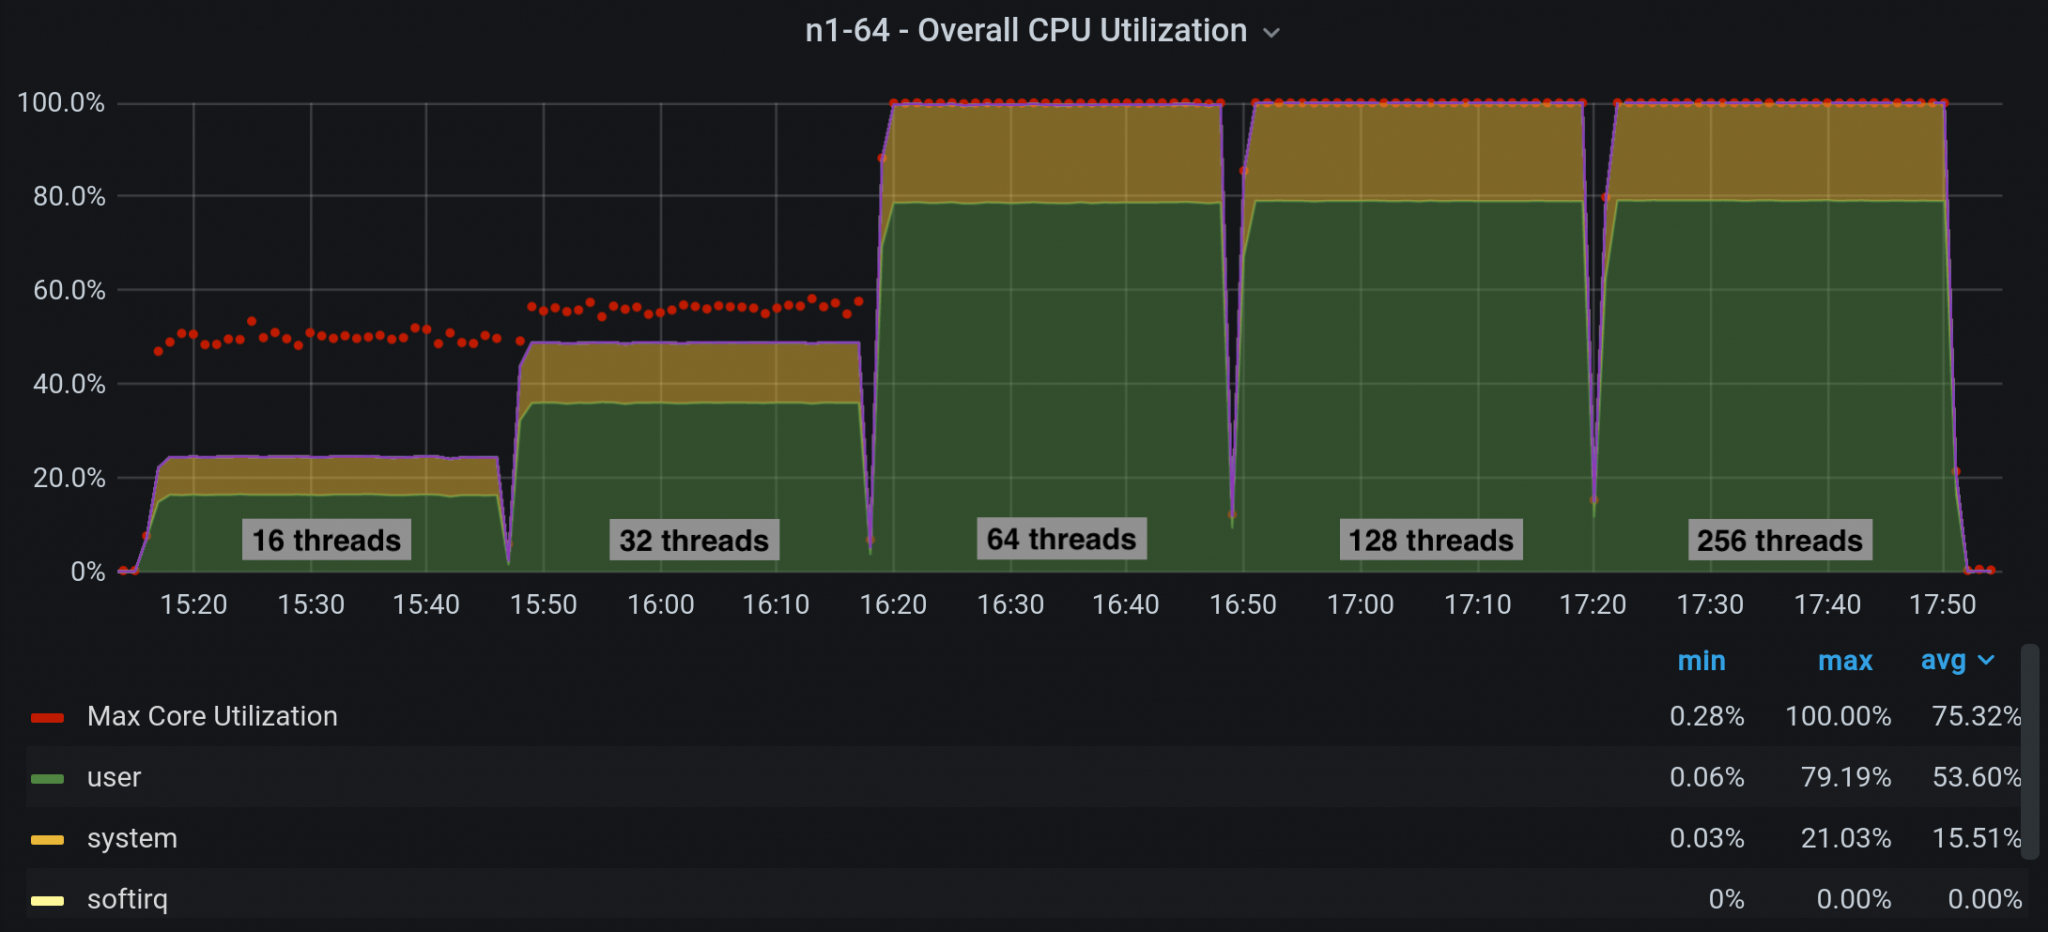Click the 64 threads annotation label

point(1061,539)
